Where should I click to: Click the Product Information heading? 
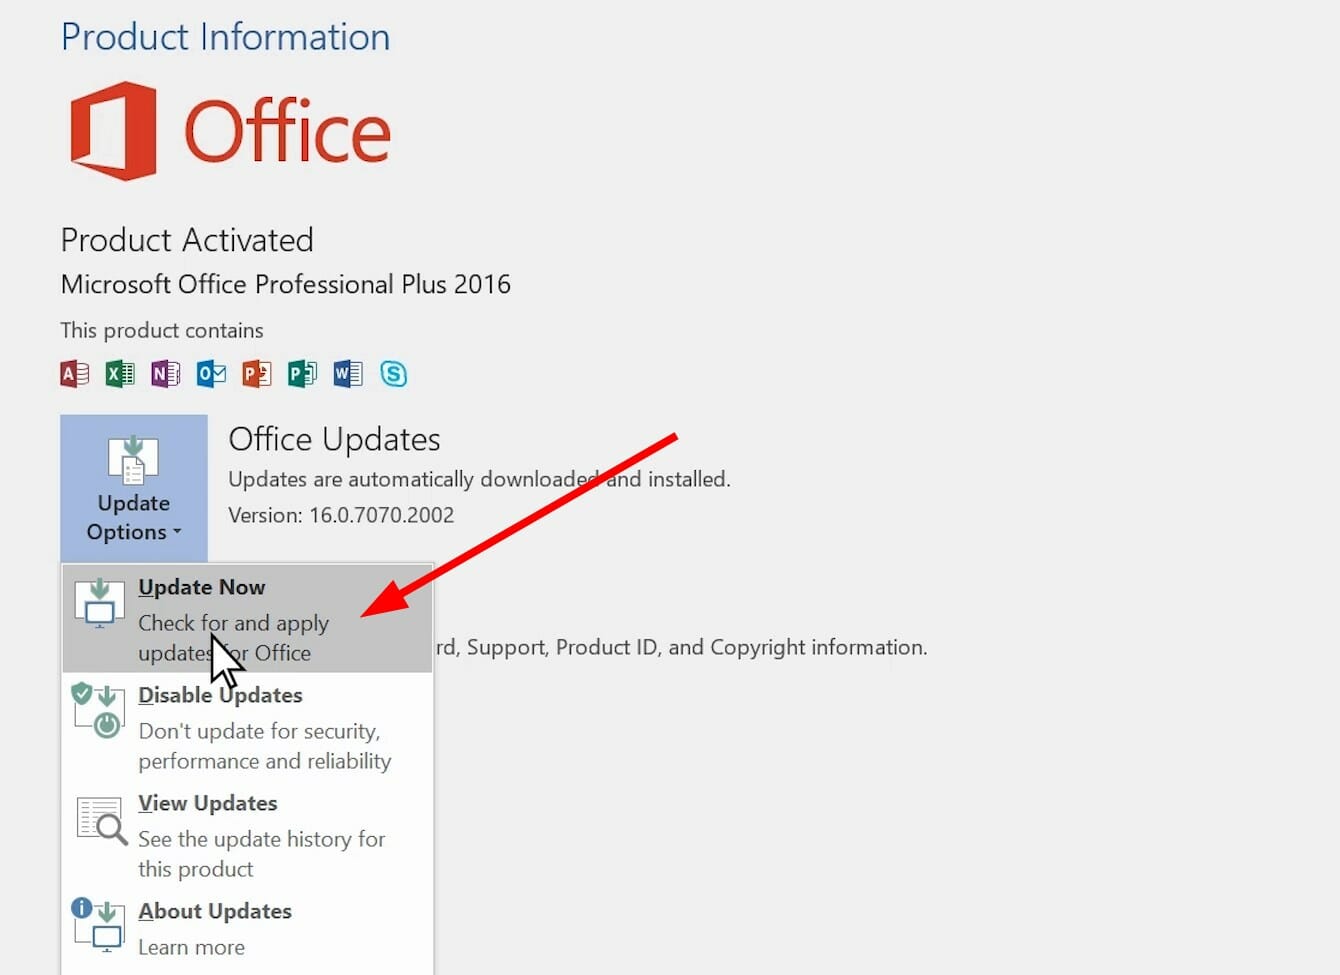[226, 37]
